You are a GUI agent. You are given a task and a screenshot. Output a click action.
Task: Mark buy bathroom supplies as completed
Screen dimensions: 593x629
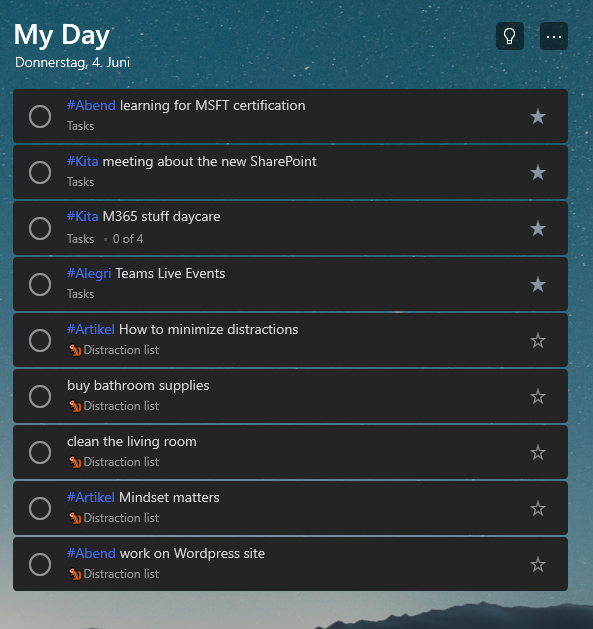tap(40, 396)
